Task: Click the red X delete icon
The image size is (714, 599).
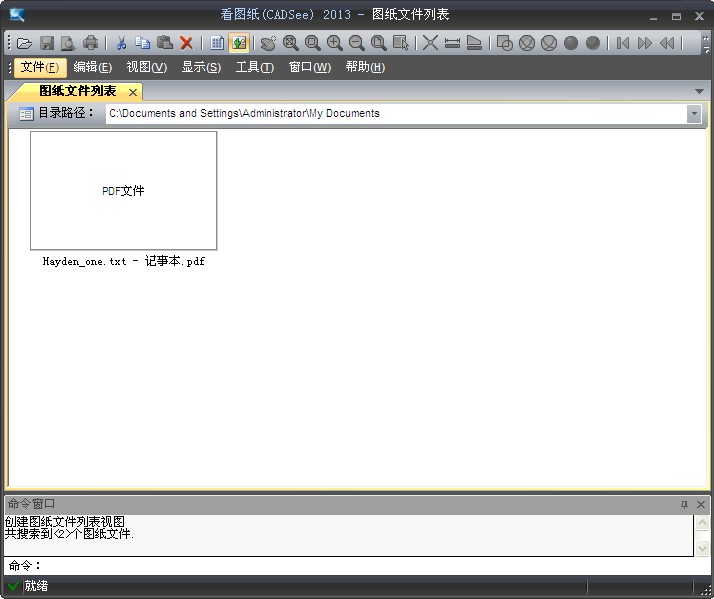Action: tap(186, 43)
